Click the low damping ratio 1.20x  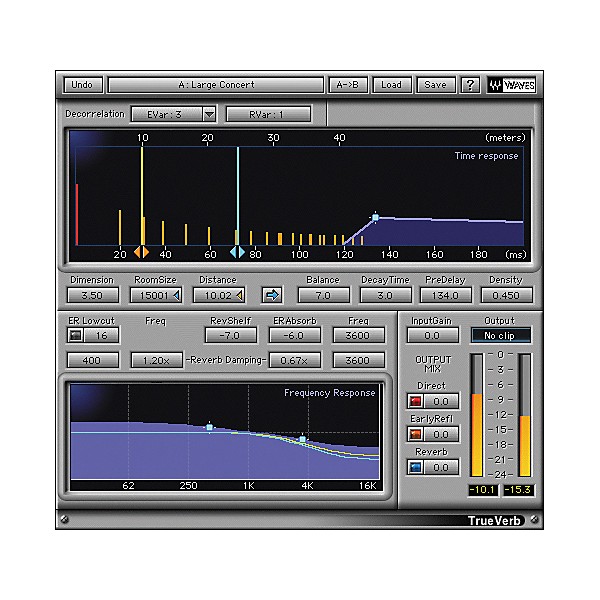[156, 360]
